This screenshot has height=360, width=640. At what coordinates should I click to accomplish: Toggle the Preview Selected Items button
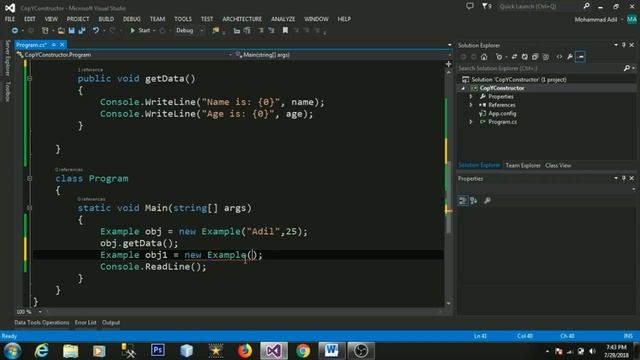580,57
